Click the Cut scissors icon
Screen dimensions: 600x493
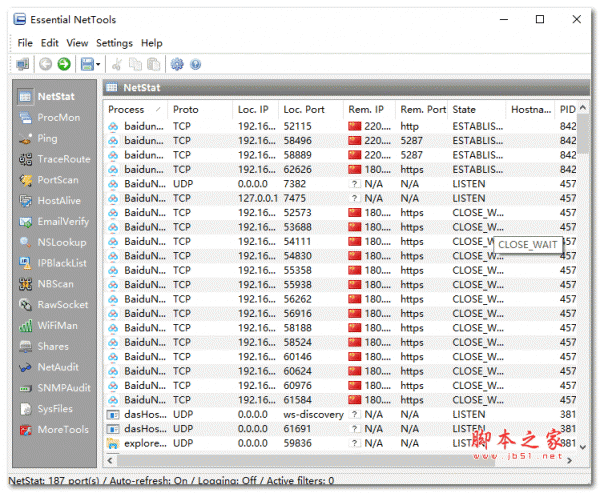pos(117,64)
